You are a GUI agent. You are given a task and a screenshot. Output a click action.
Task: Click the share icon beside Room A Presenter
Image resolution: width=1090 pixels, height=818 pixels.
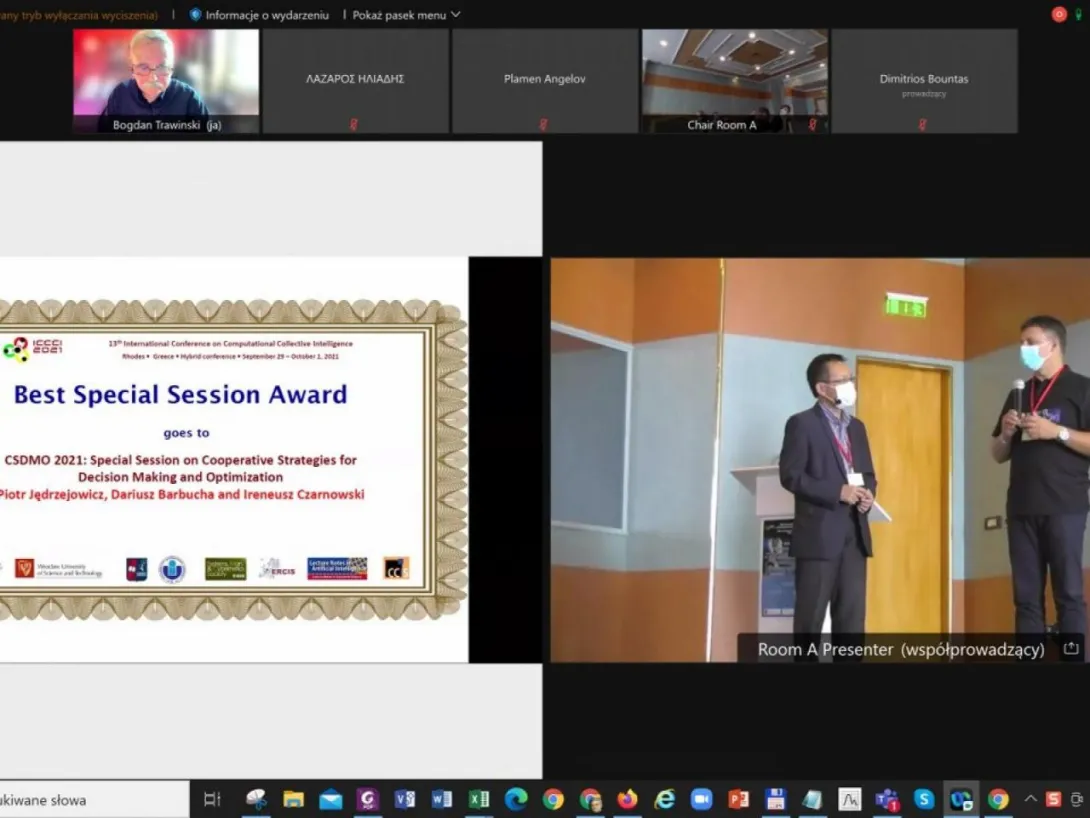(x=1070, y=649)
